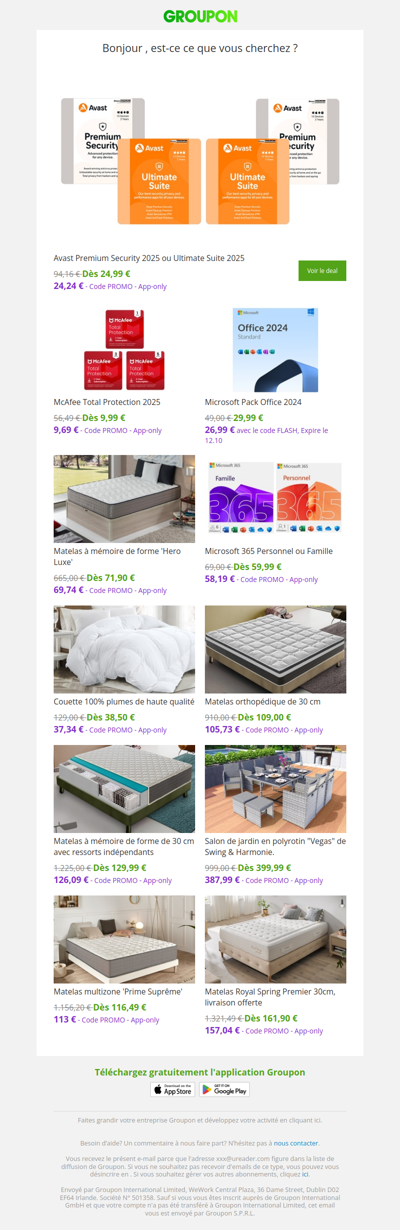Open the white feather duvet photo
The height and width of the screenshot is (1230, 400).
click(x=124, y=649)
